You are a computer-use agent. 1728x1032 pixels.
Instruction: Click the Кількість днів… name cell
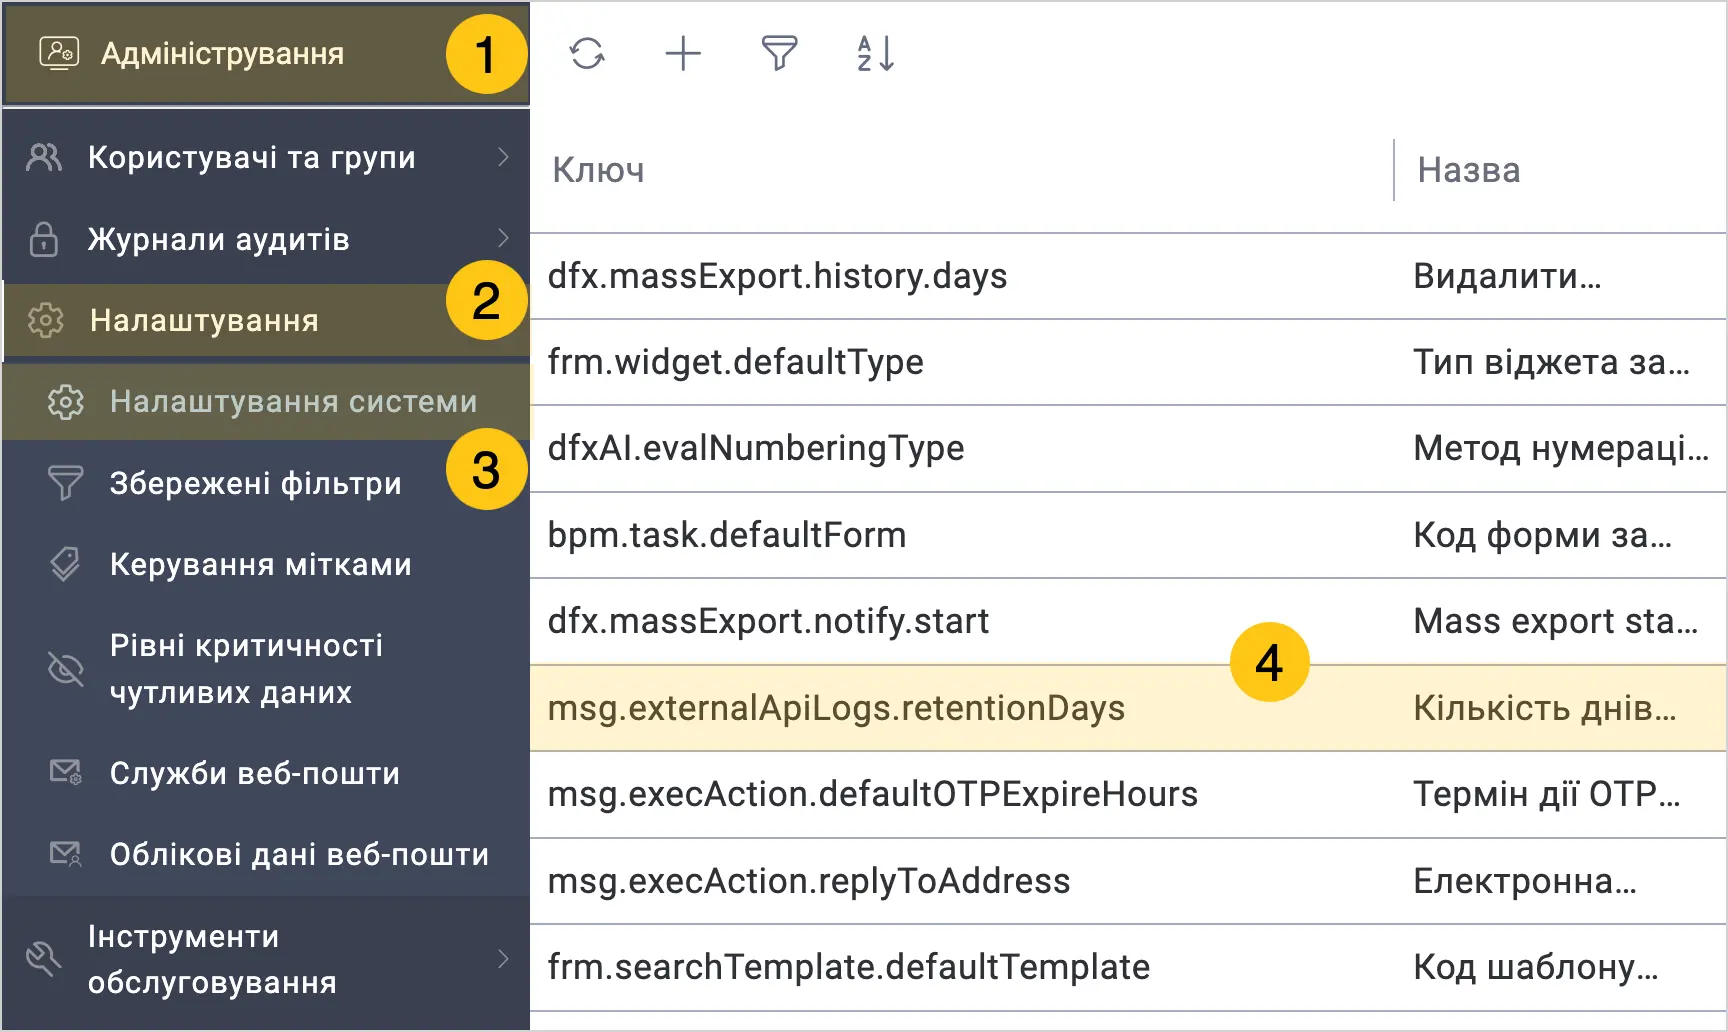coord(1544,708)
